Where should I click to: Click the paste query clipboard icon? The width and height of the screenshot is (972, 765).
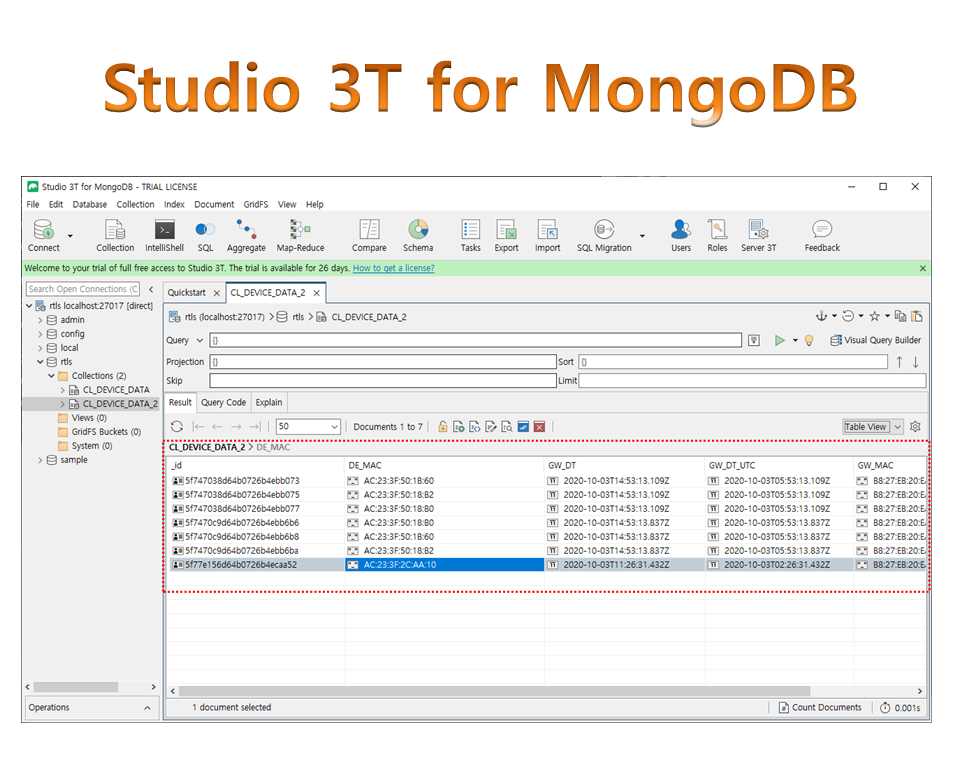(x=917, y=316)
